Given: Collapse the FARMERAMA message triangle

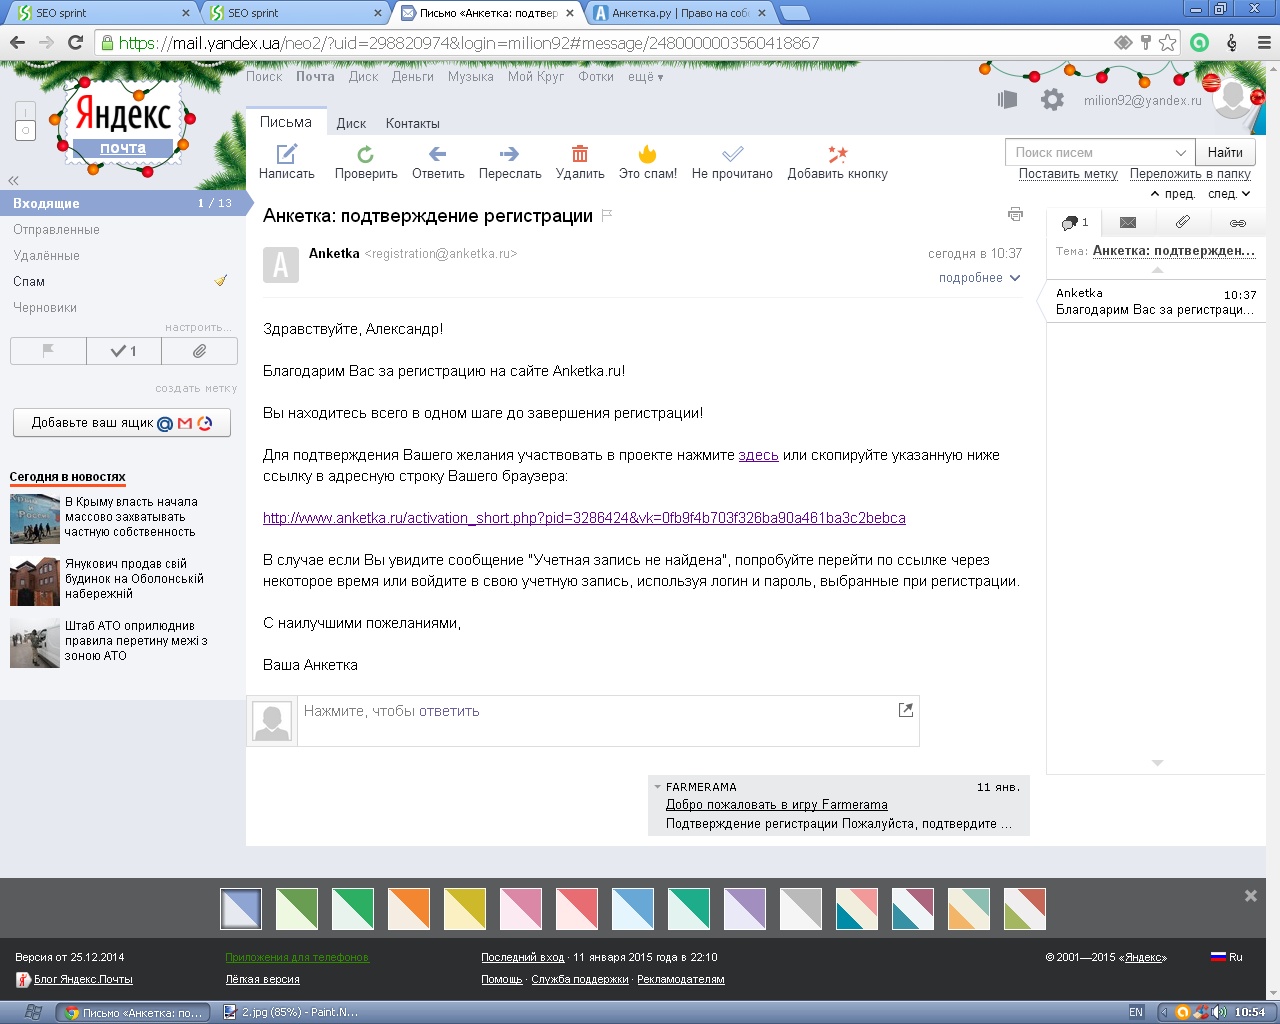Looking at the screenshot, I should (657, 787).
